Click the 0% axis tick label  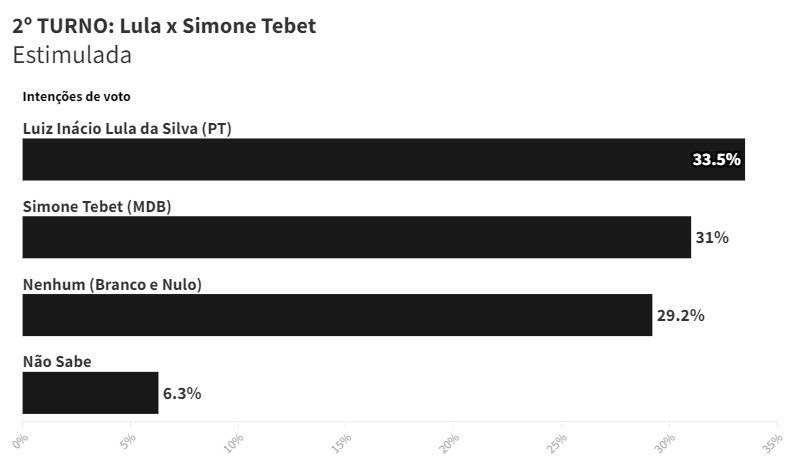click(x=20, y=441)
